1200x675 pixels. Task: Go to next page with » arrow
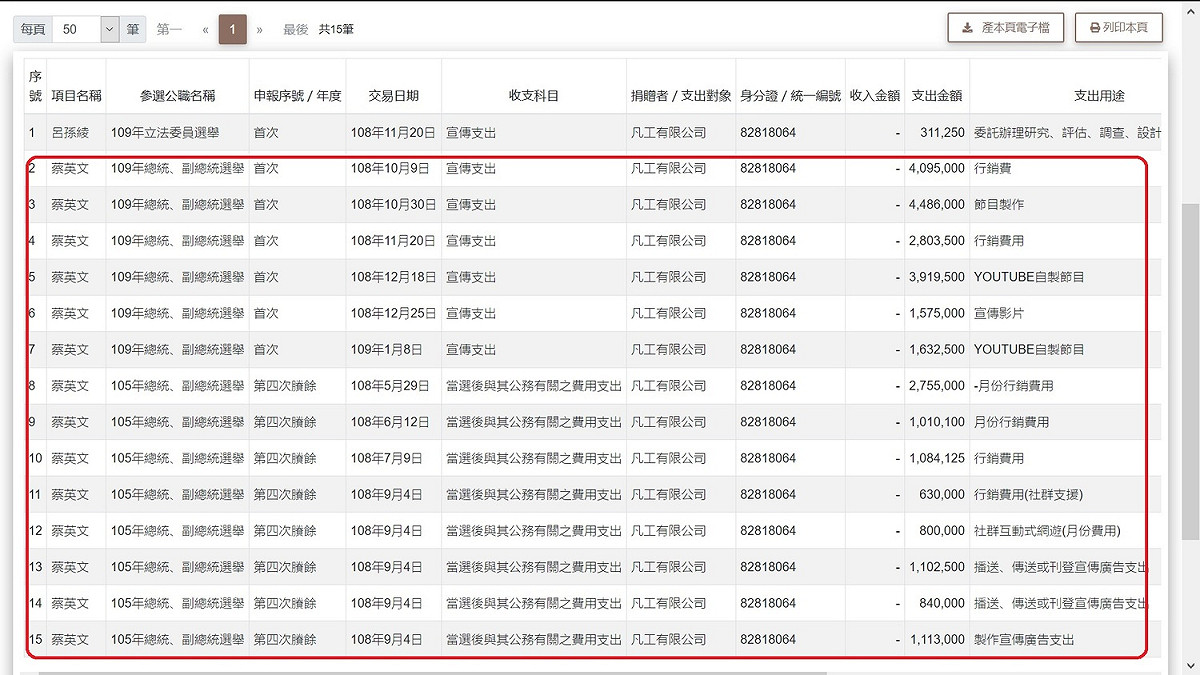260,29
